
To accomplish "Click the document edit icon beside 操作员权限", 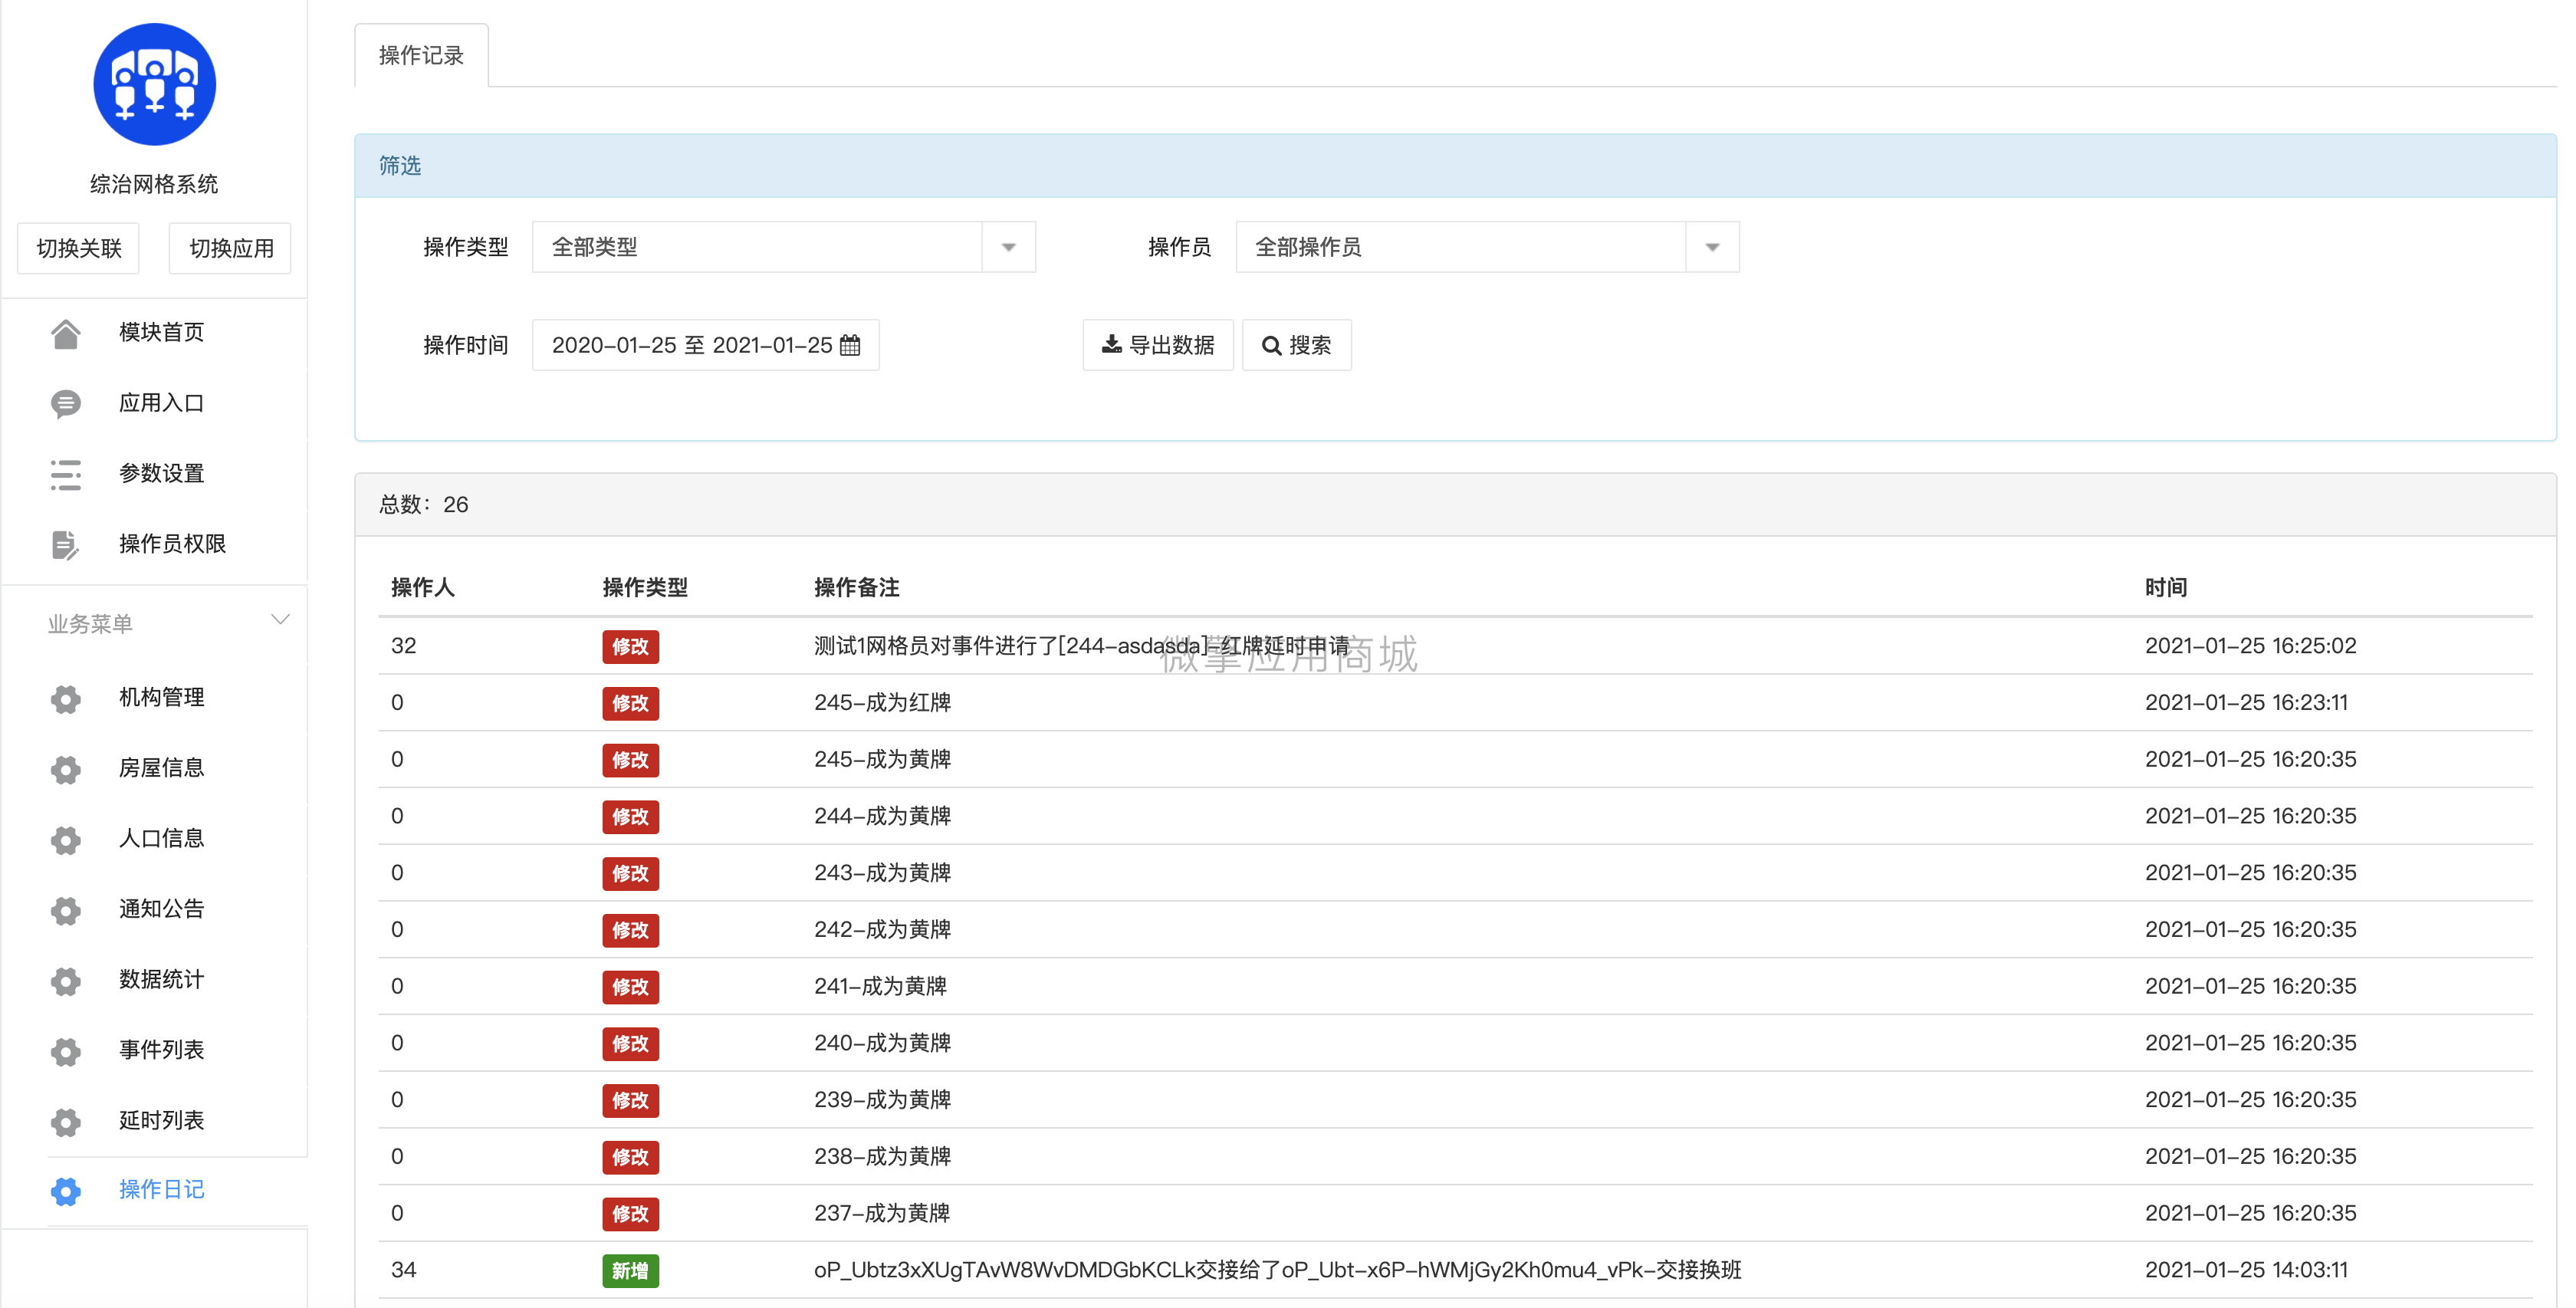I will 65,545.
